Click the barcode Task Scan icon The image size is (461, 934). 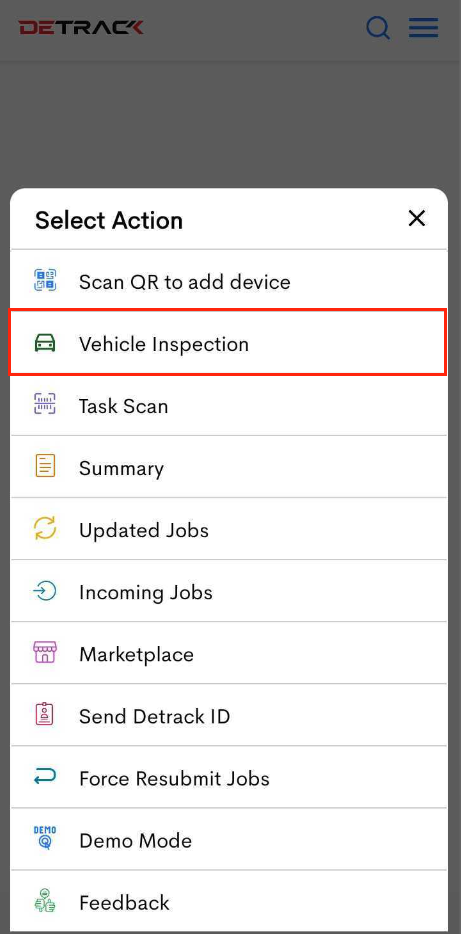[45, 405]
